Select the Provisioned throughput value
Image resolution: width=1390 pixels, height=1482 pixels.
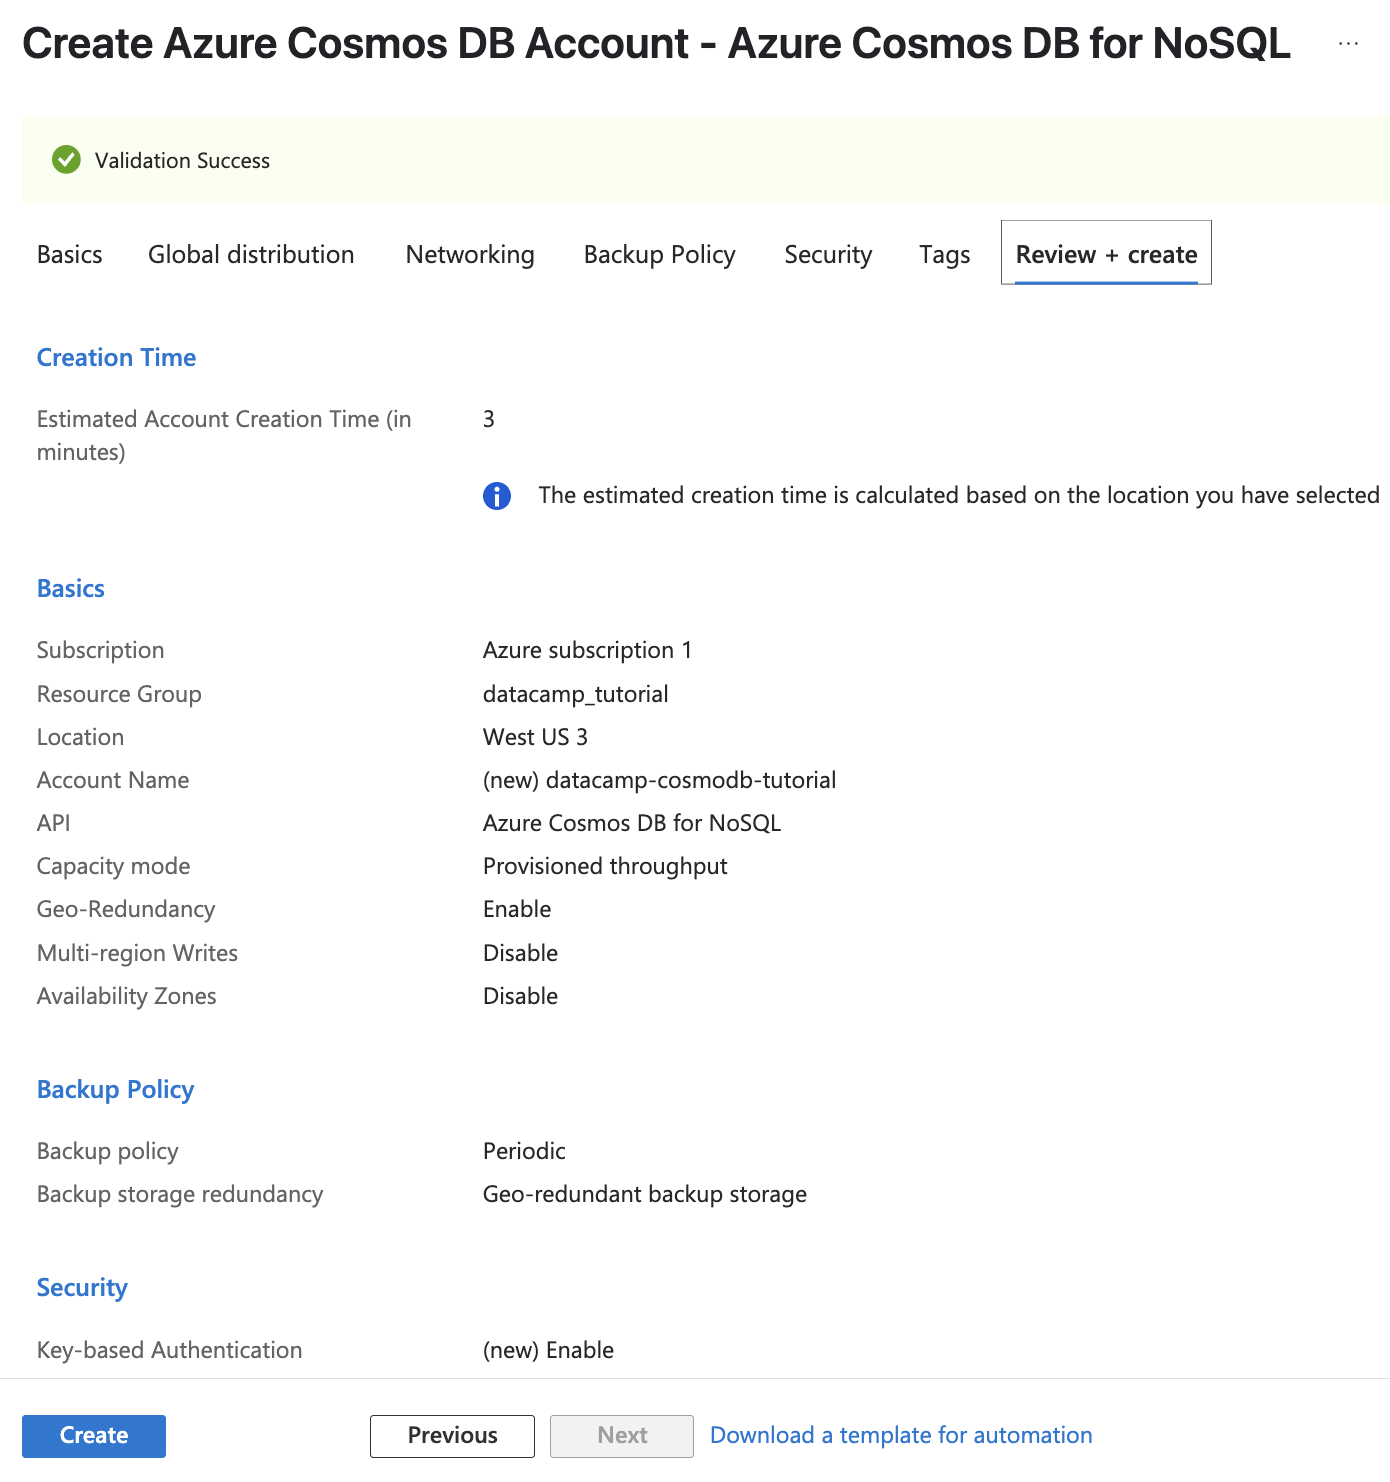tap(605, 867)
